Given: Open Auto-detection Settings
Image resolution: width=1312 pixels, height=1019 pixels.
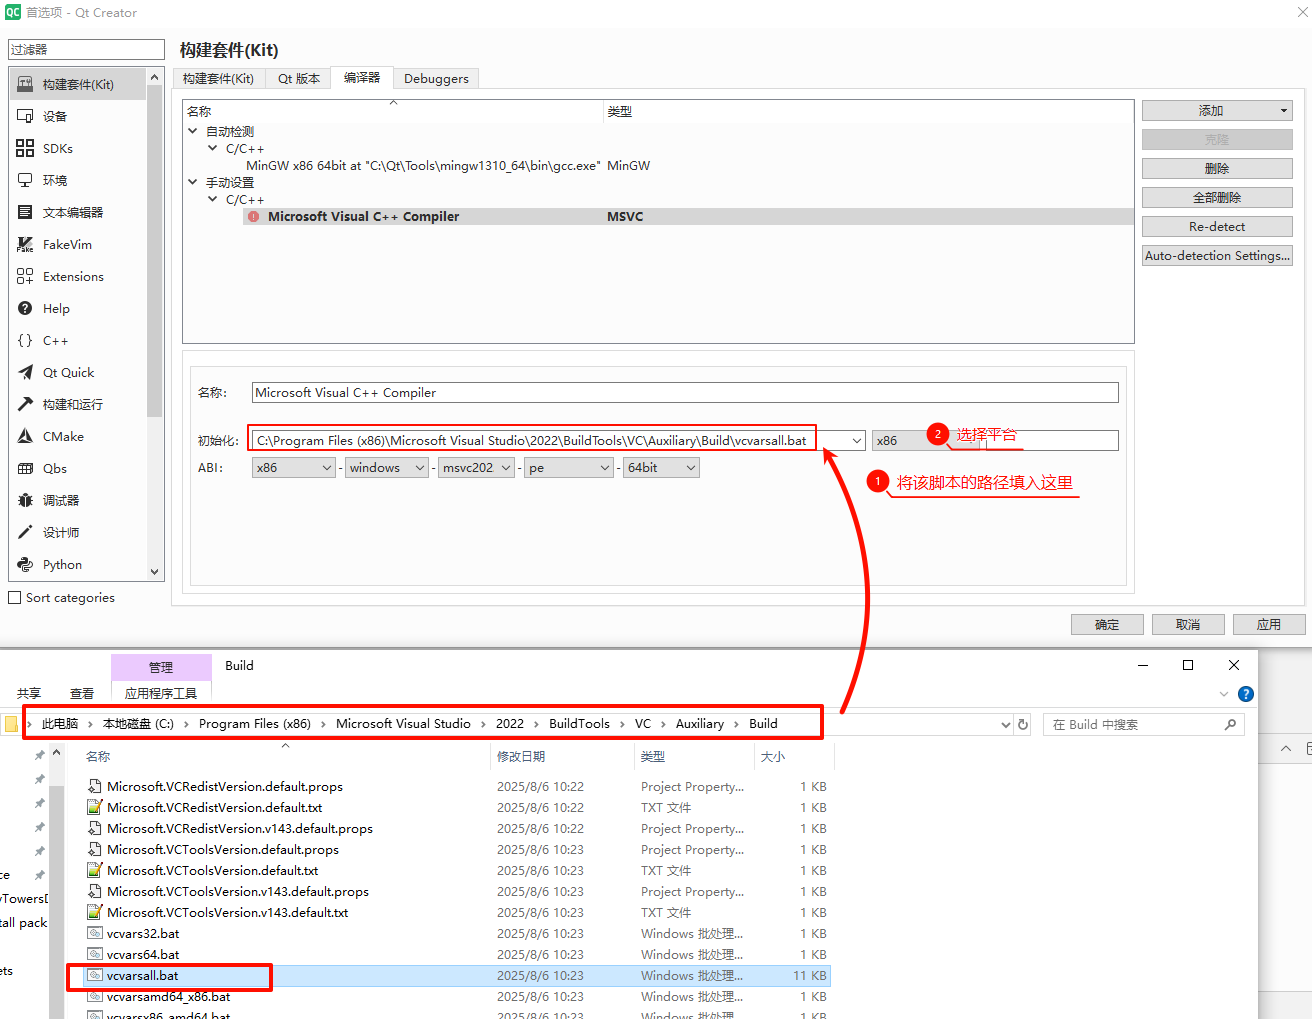Looking at the screenshot, I should [x=1217, y=256].
